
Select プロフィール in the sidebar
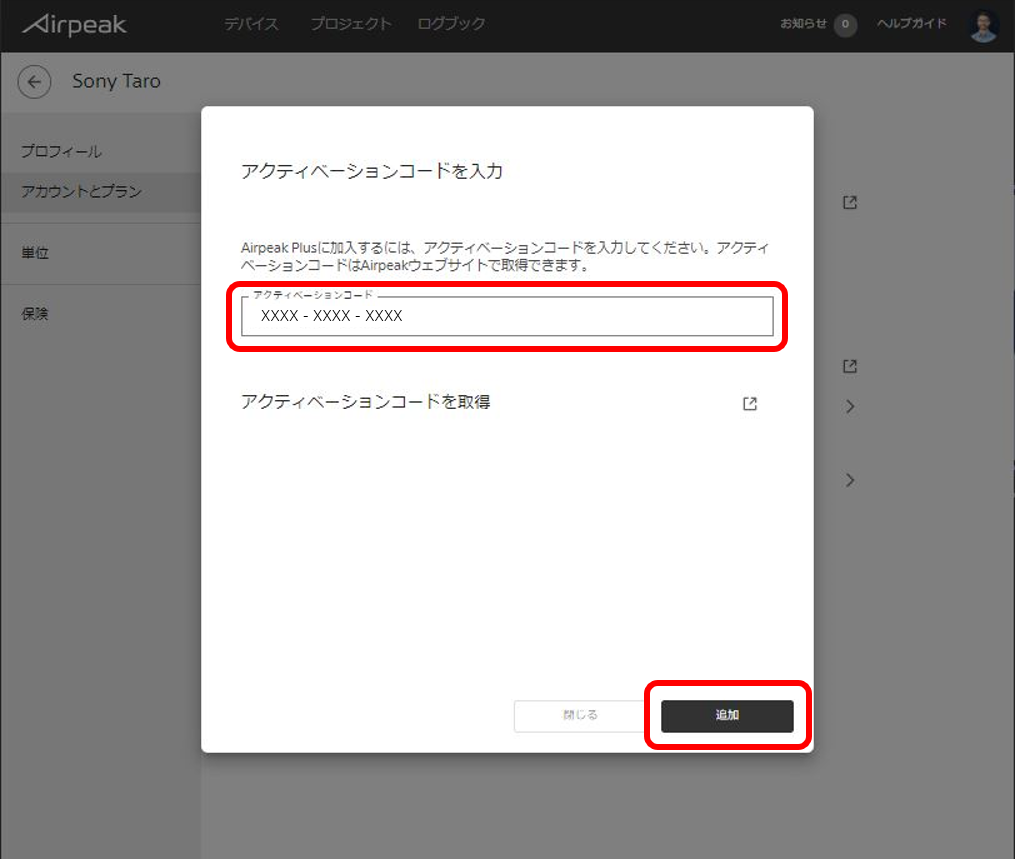62,152
